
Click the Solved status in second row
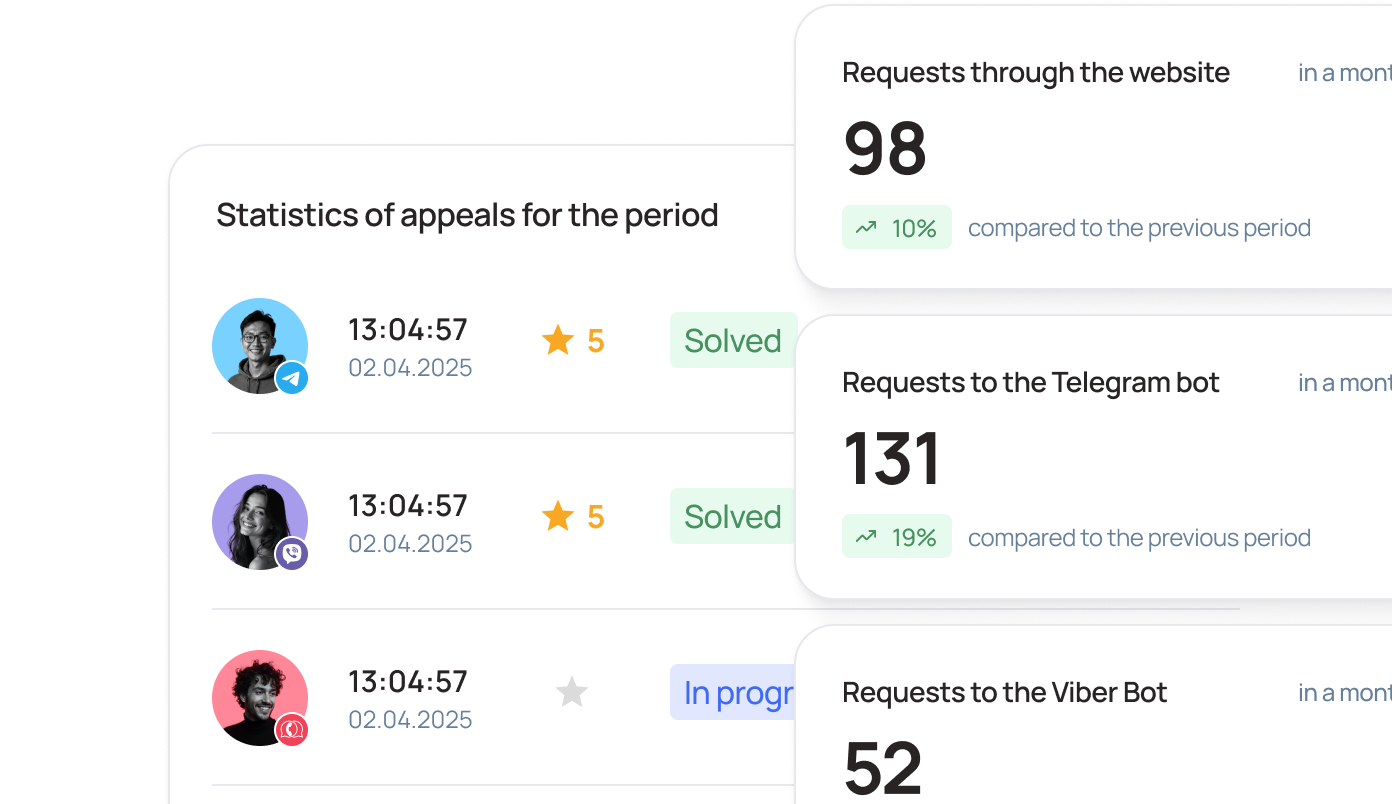[x=732, y=517]
